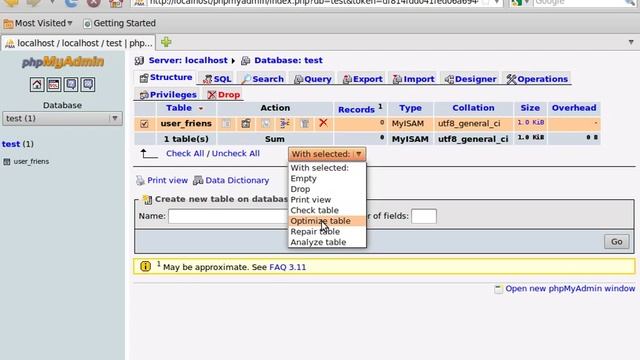The width and height of the screenshot is (640, 360).
Task: Click the phpMyAdmin logo
Action: click(x=62, y=62)
